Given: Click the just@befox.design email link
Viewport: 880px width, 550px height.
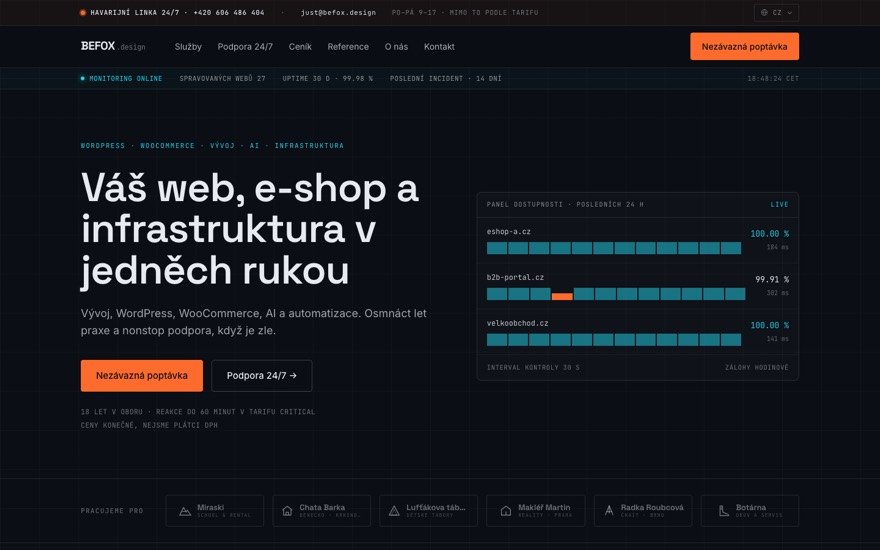Looking at the screenshot, I should [x=338, y=12].
